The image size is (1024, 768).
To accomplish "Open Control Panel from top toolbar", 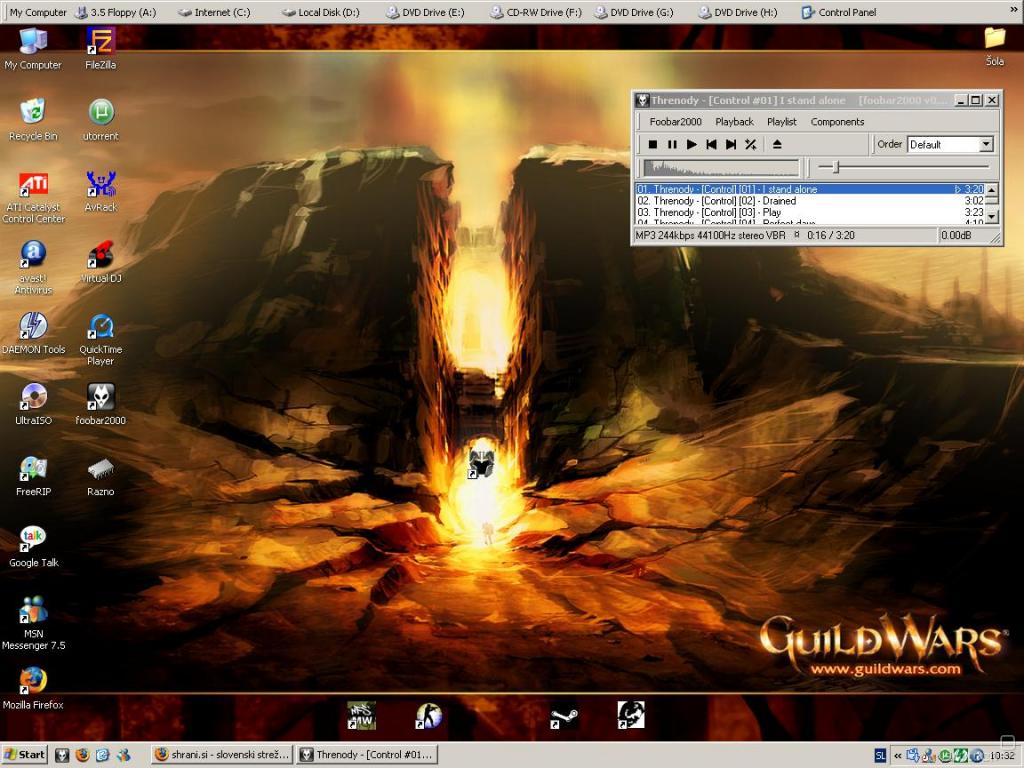I will point(839,12).
